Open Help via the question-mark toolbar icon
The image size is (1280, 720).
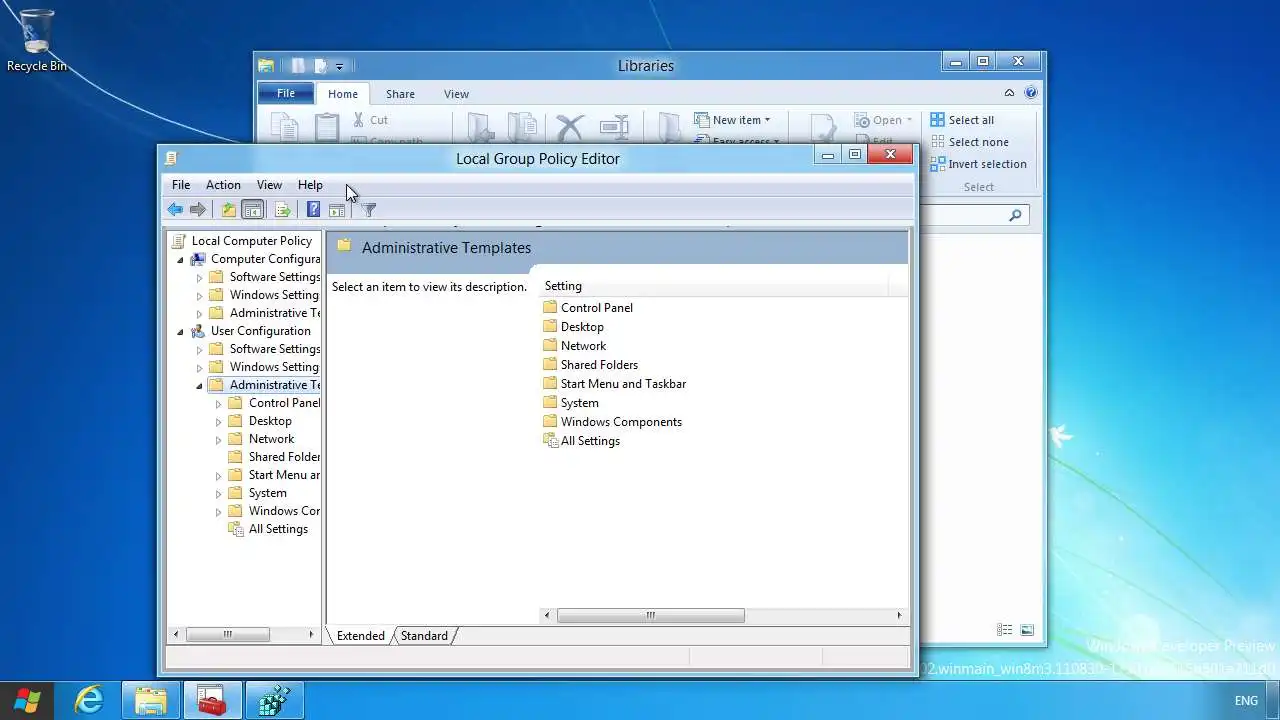click(x=313, y=210)
